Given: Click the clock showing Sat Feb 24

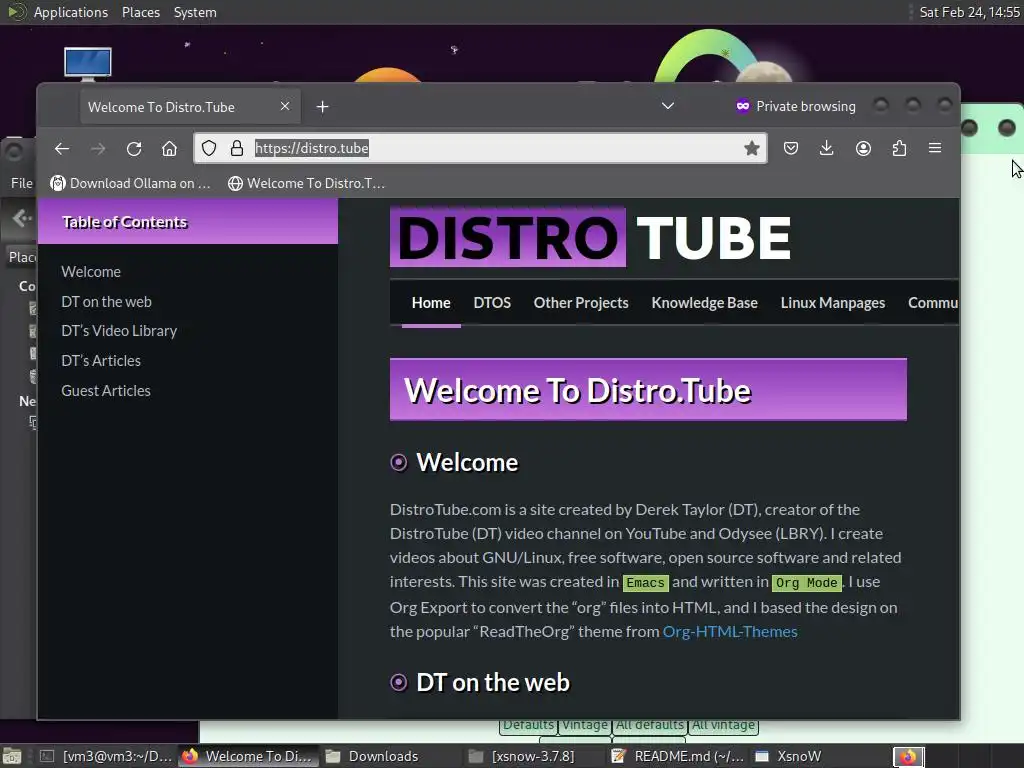Looking at the screenshot, I should click(x=969, y=12).
